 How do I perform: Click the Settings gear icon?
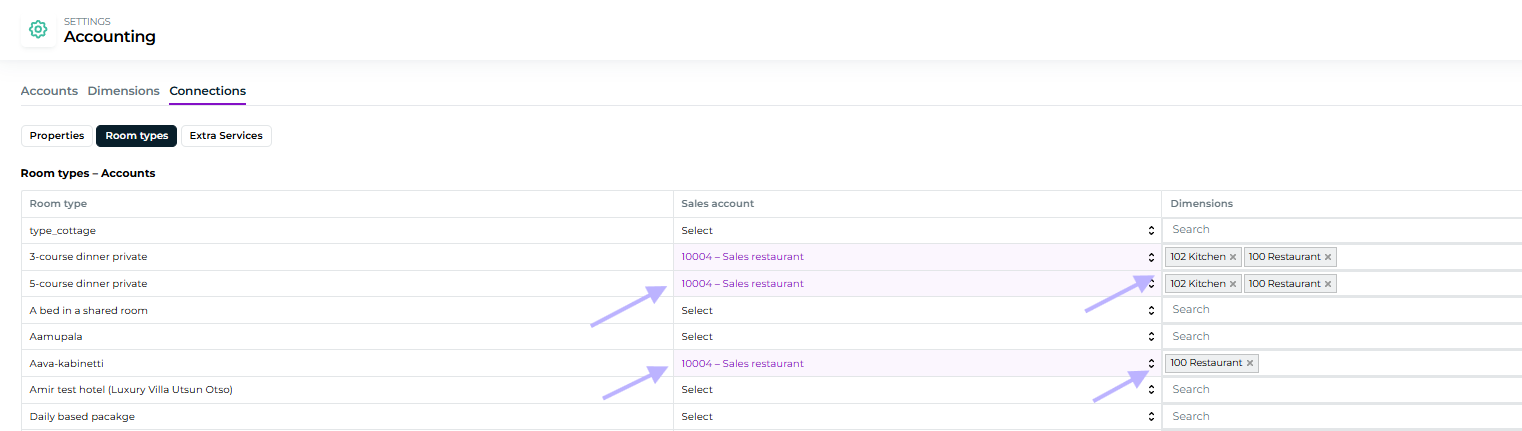[38, 30]
